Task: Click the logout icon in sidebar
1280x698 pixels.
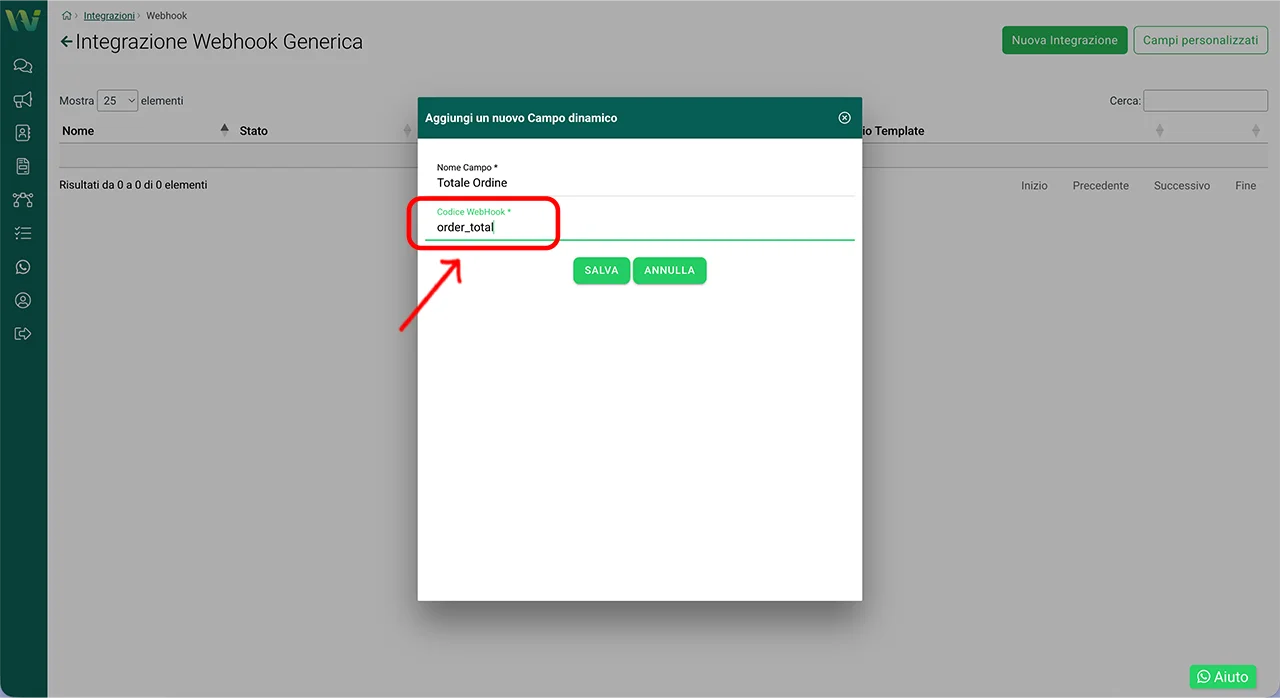Action: pyautogui.click(x=23, y=334)
